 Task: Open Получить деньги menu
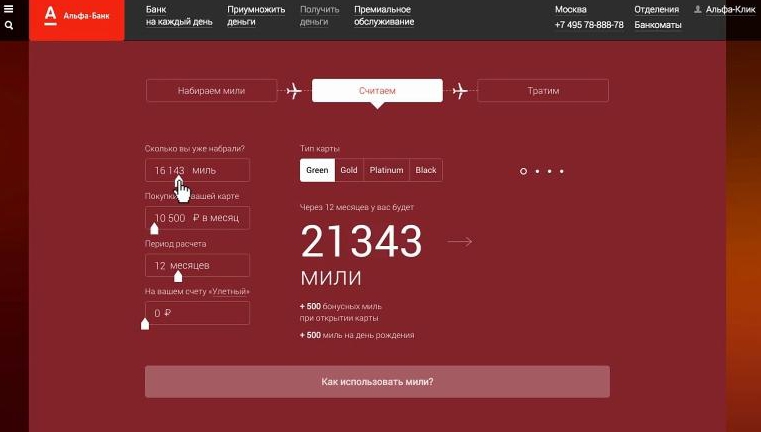319,16
